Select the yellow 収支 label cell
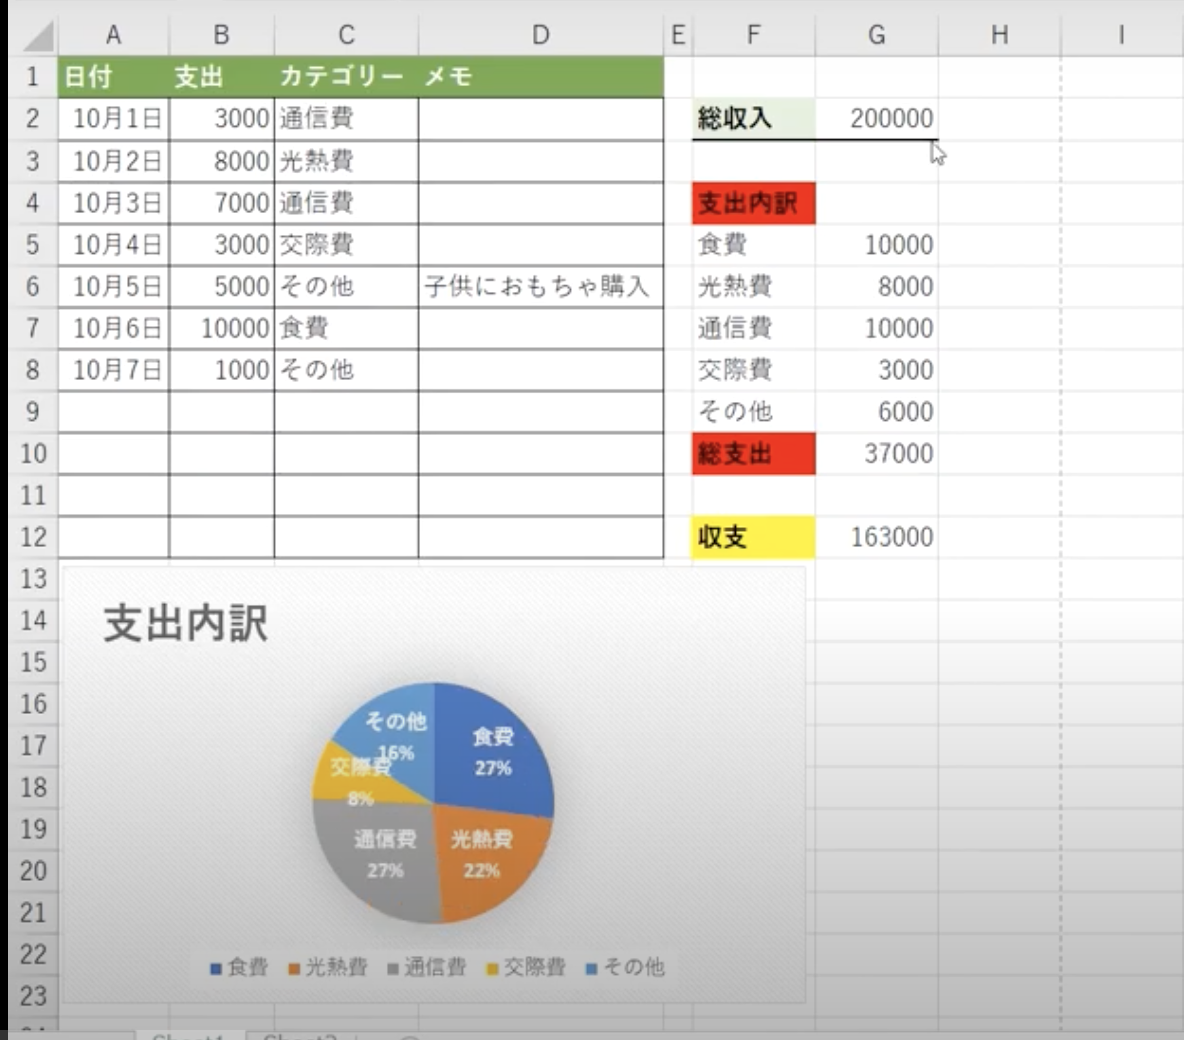Image resolution: width=1184 pixels, height=1040 pixels. [753, 537]
